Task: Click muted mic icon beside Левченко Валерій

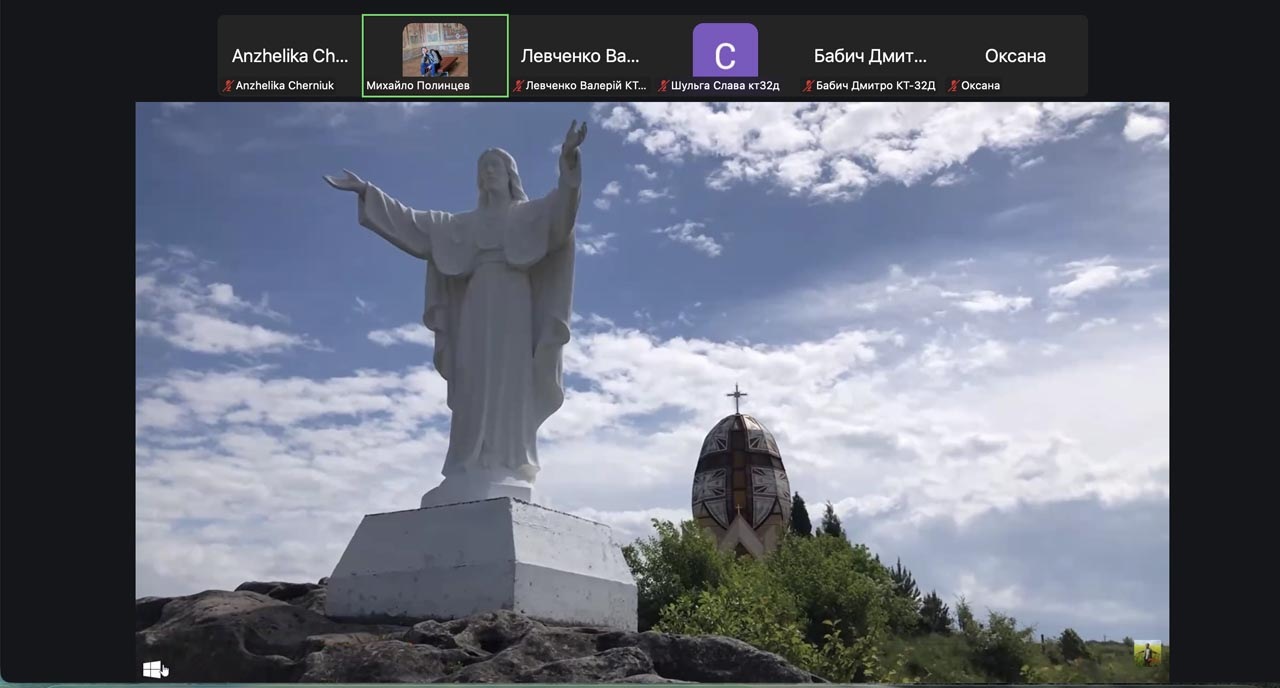Action: click(x=518, y=86)
